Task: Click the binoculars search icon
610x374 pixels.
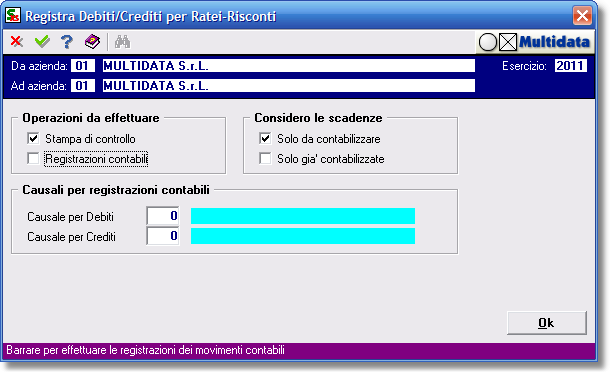Action: pyautogui.click(x=122, y=42)
